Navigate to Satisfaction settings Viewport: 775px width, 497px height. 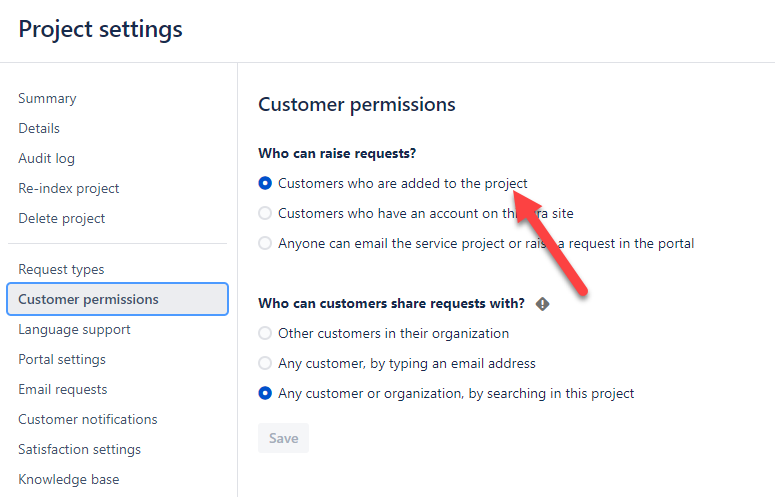tap(80, 450)
